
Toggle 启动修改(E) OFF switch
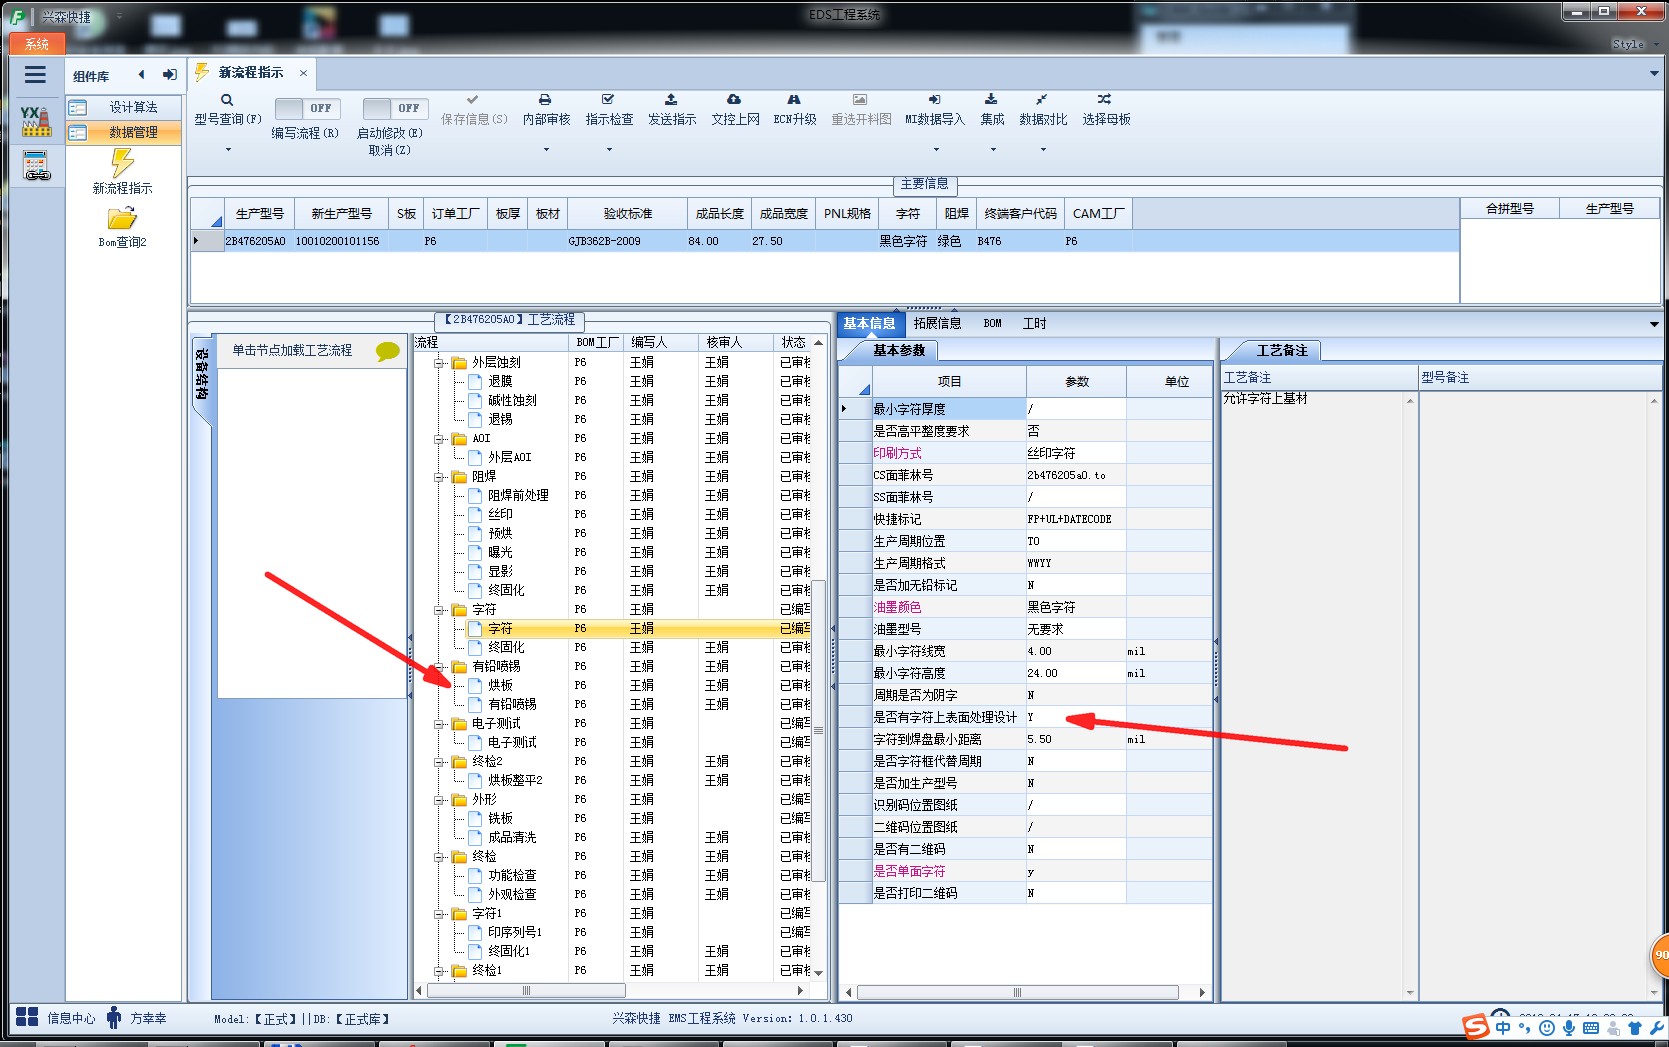coord(395,108)
